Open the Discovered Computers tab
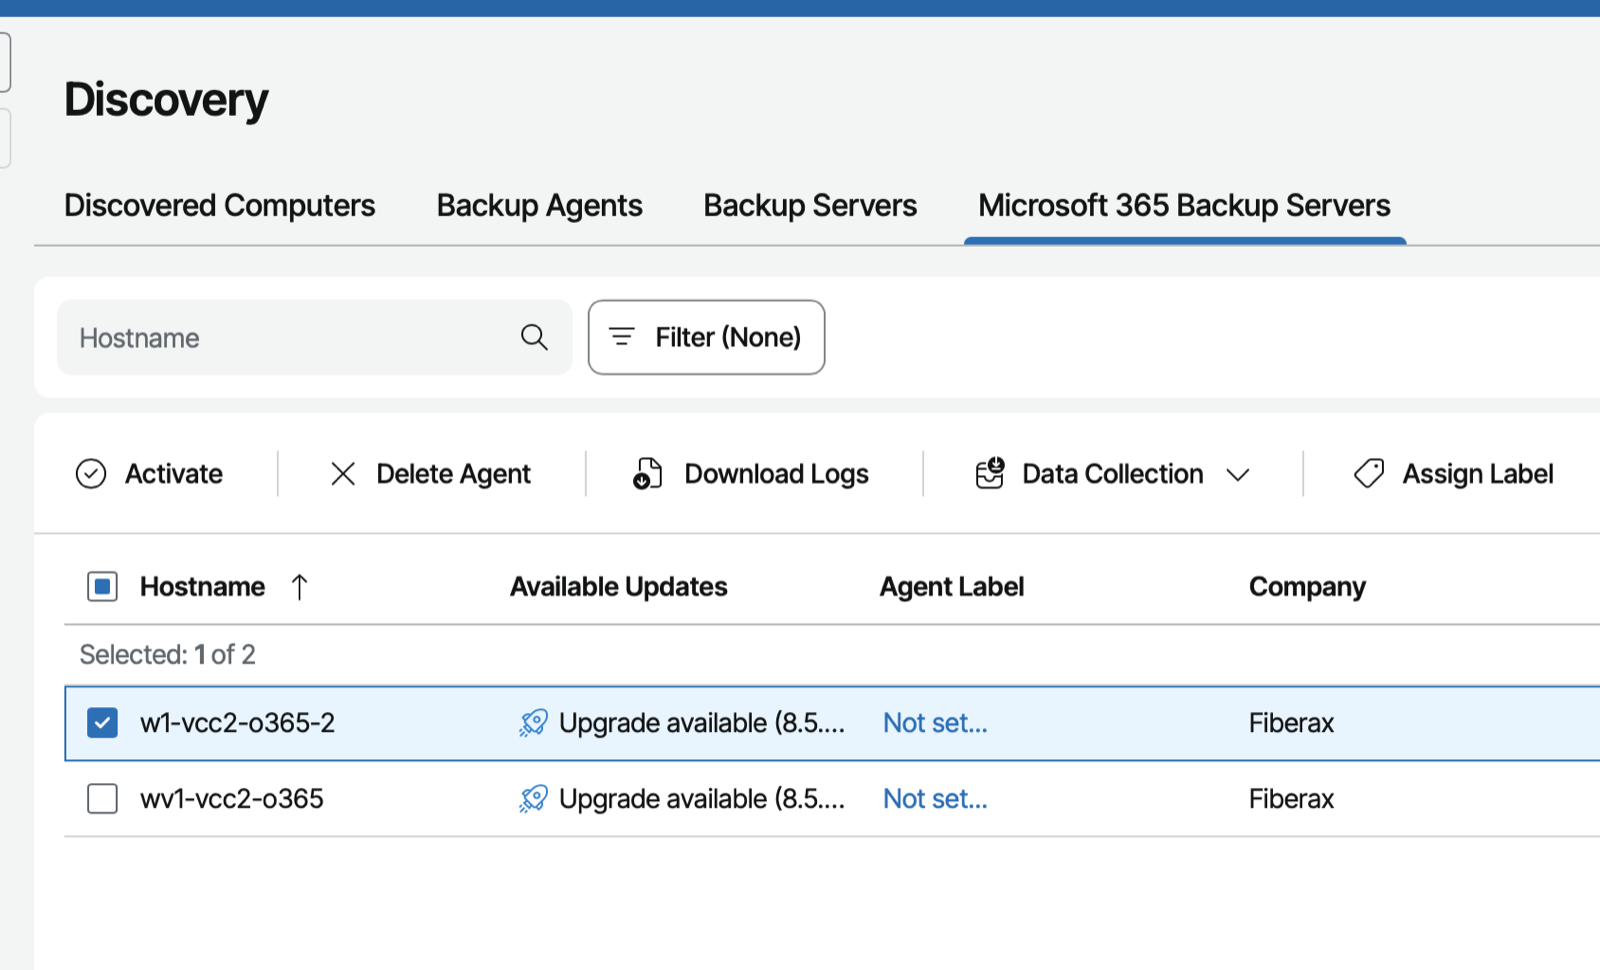The width and height of the screenshot is (1600, 970). [x=219, y=206]
